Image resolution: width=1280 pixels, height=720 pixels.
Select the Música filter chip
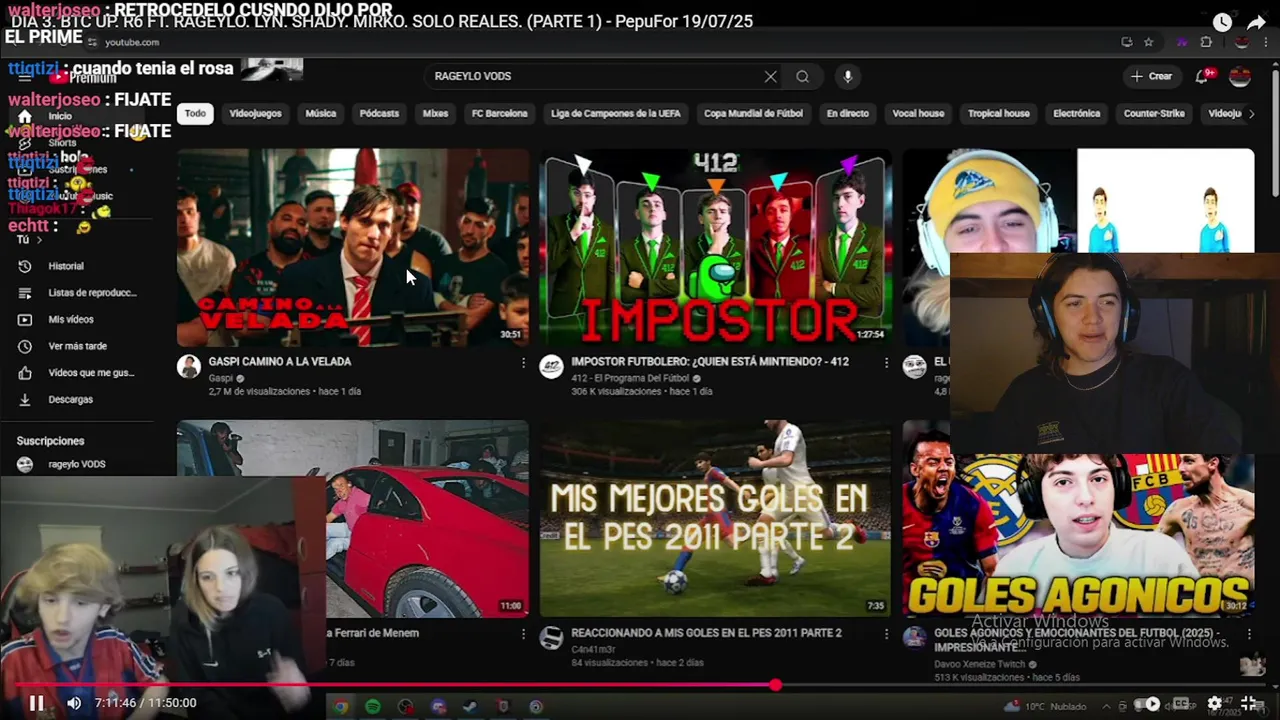coord(320,113)
